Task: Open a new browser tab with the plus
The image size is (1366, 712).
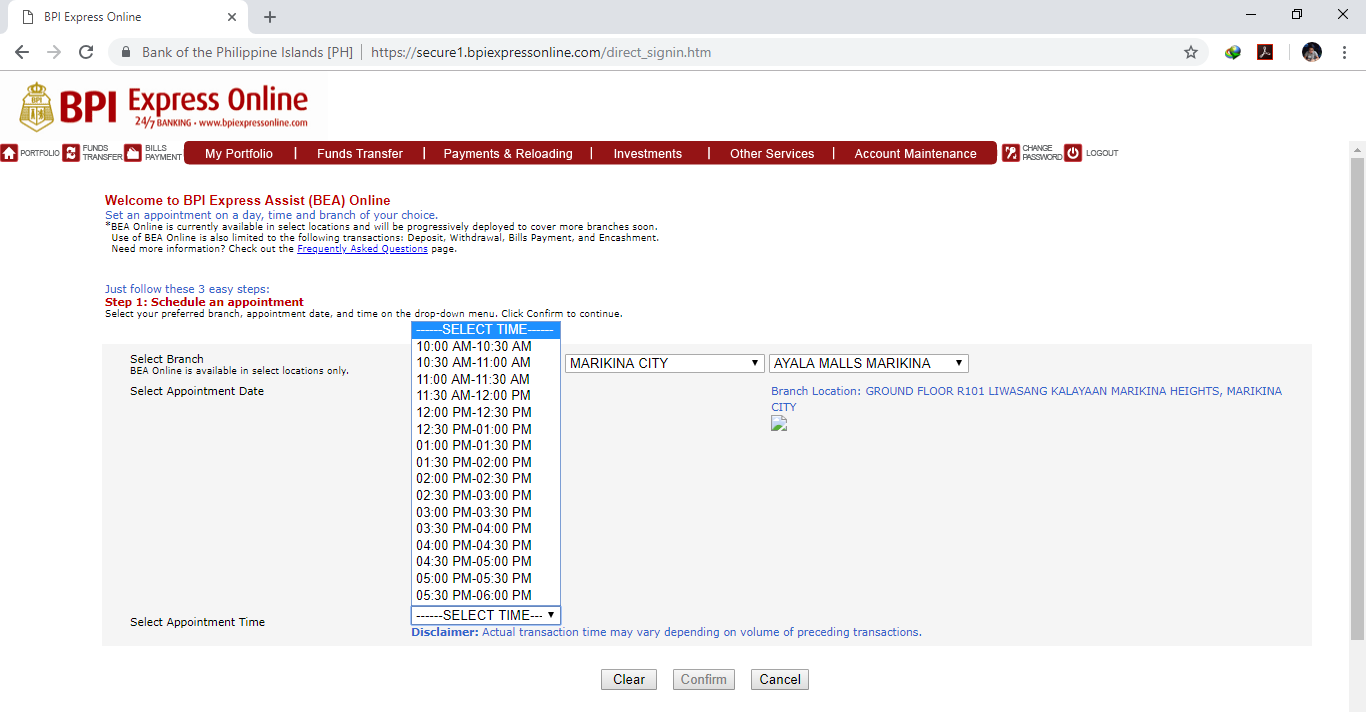Action: click(x=270, y=17)
